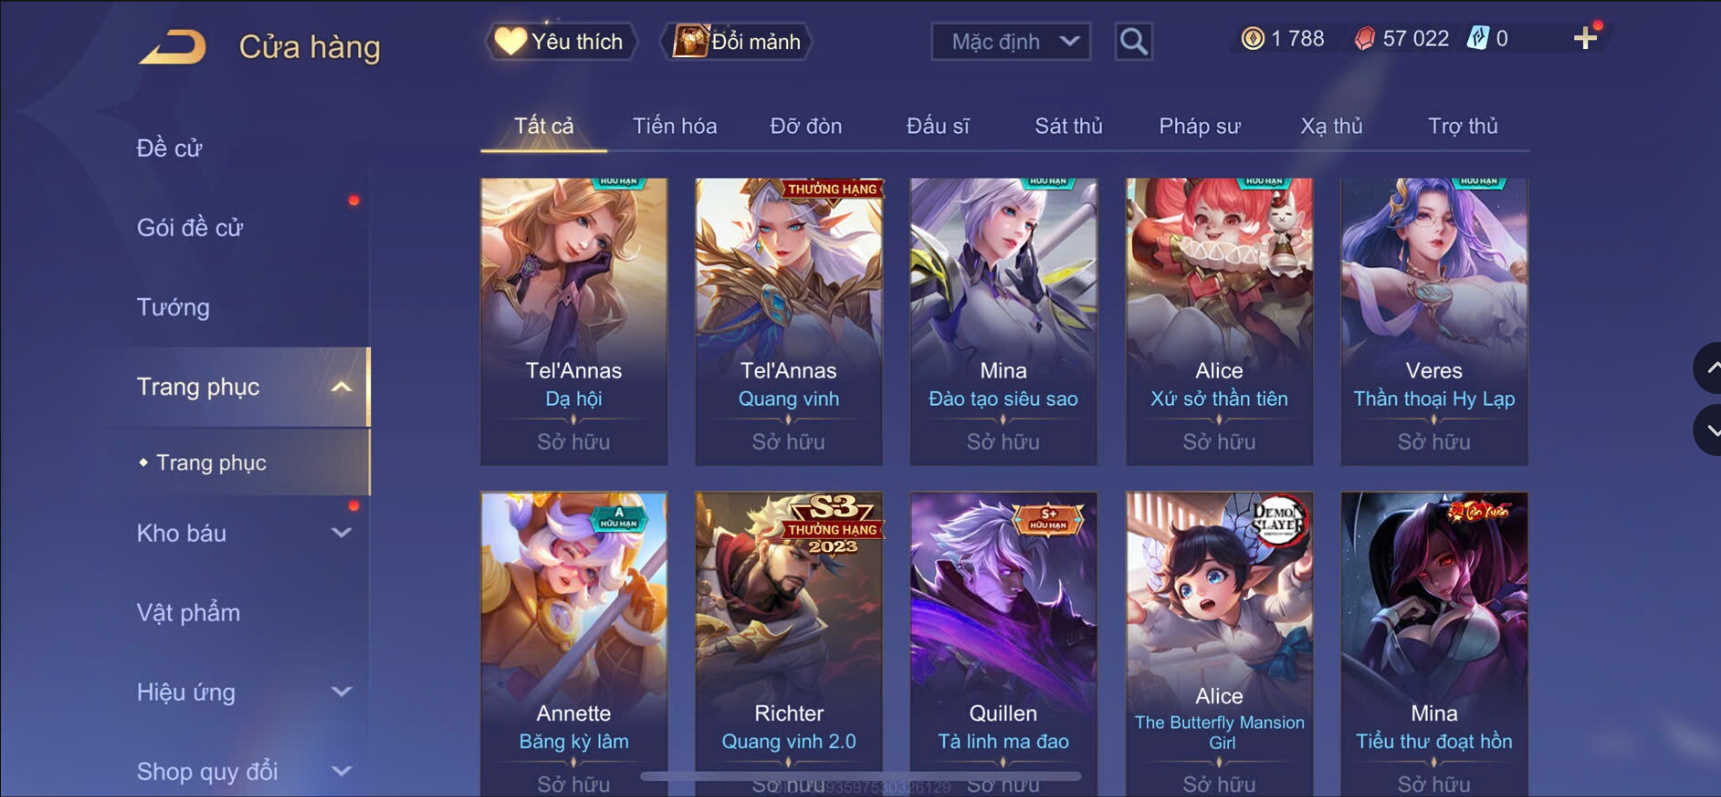
Task: Click the blue voucher currency icon
Action: (1478, 39)
